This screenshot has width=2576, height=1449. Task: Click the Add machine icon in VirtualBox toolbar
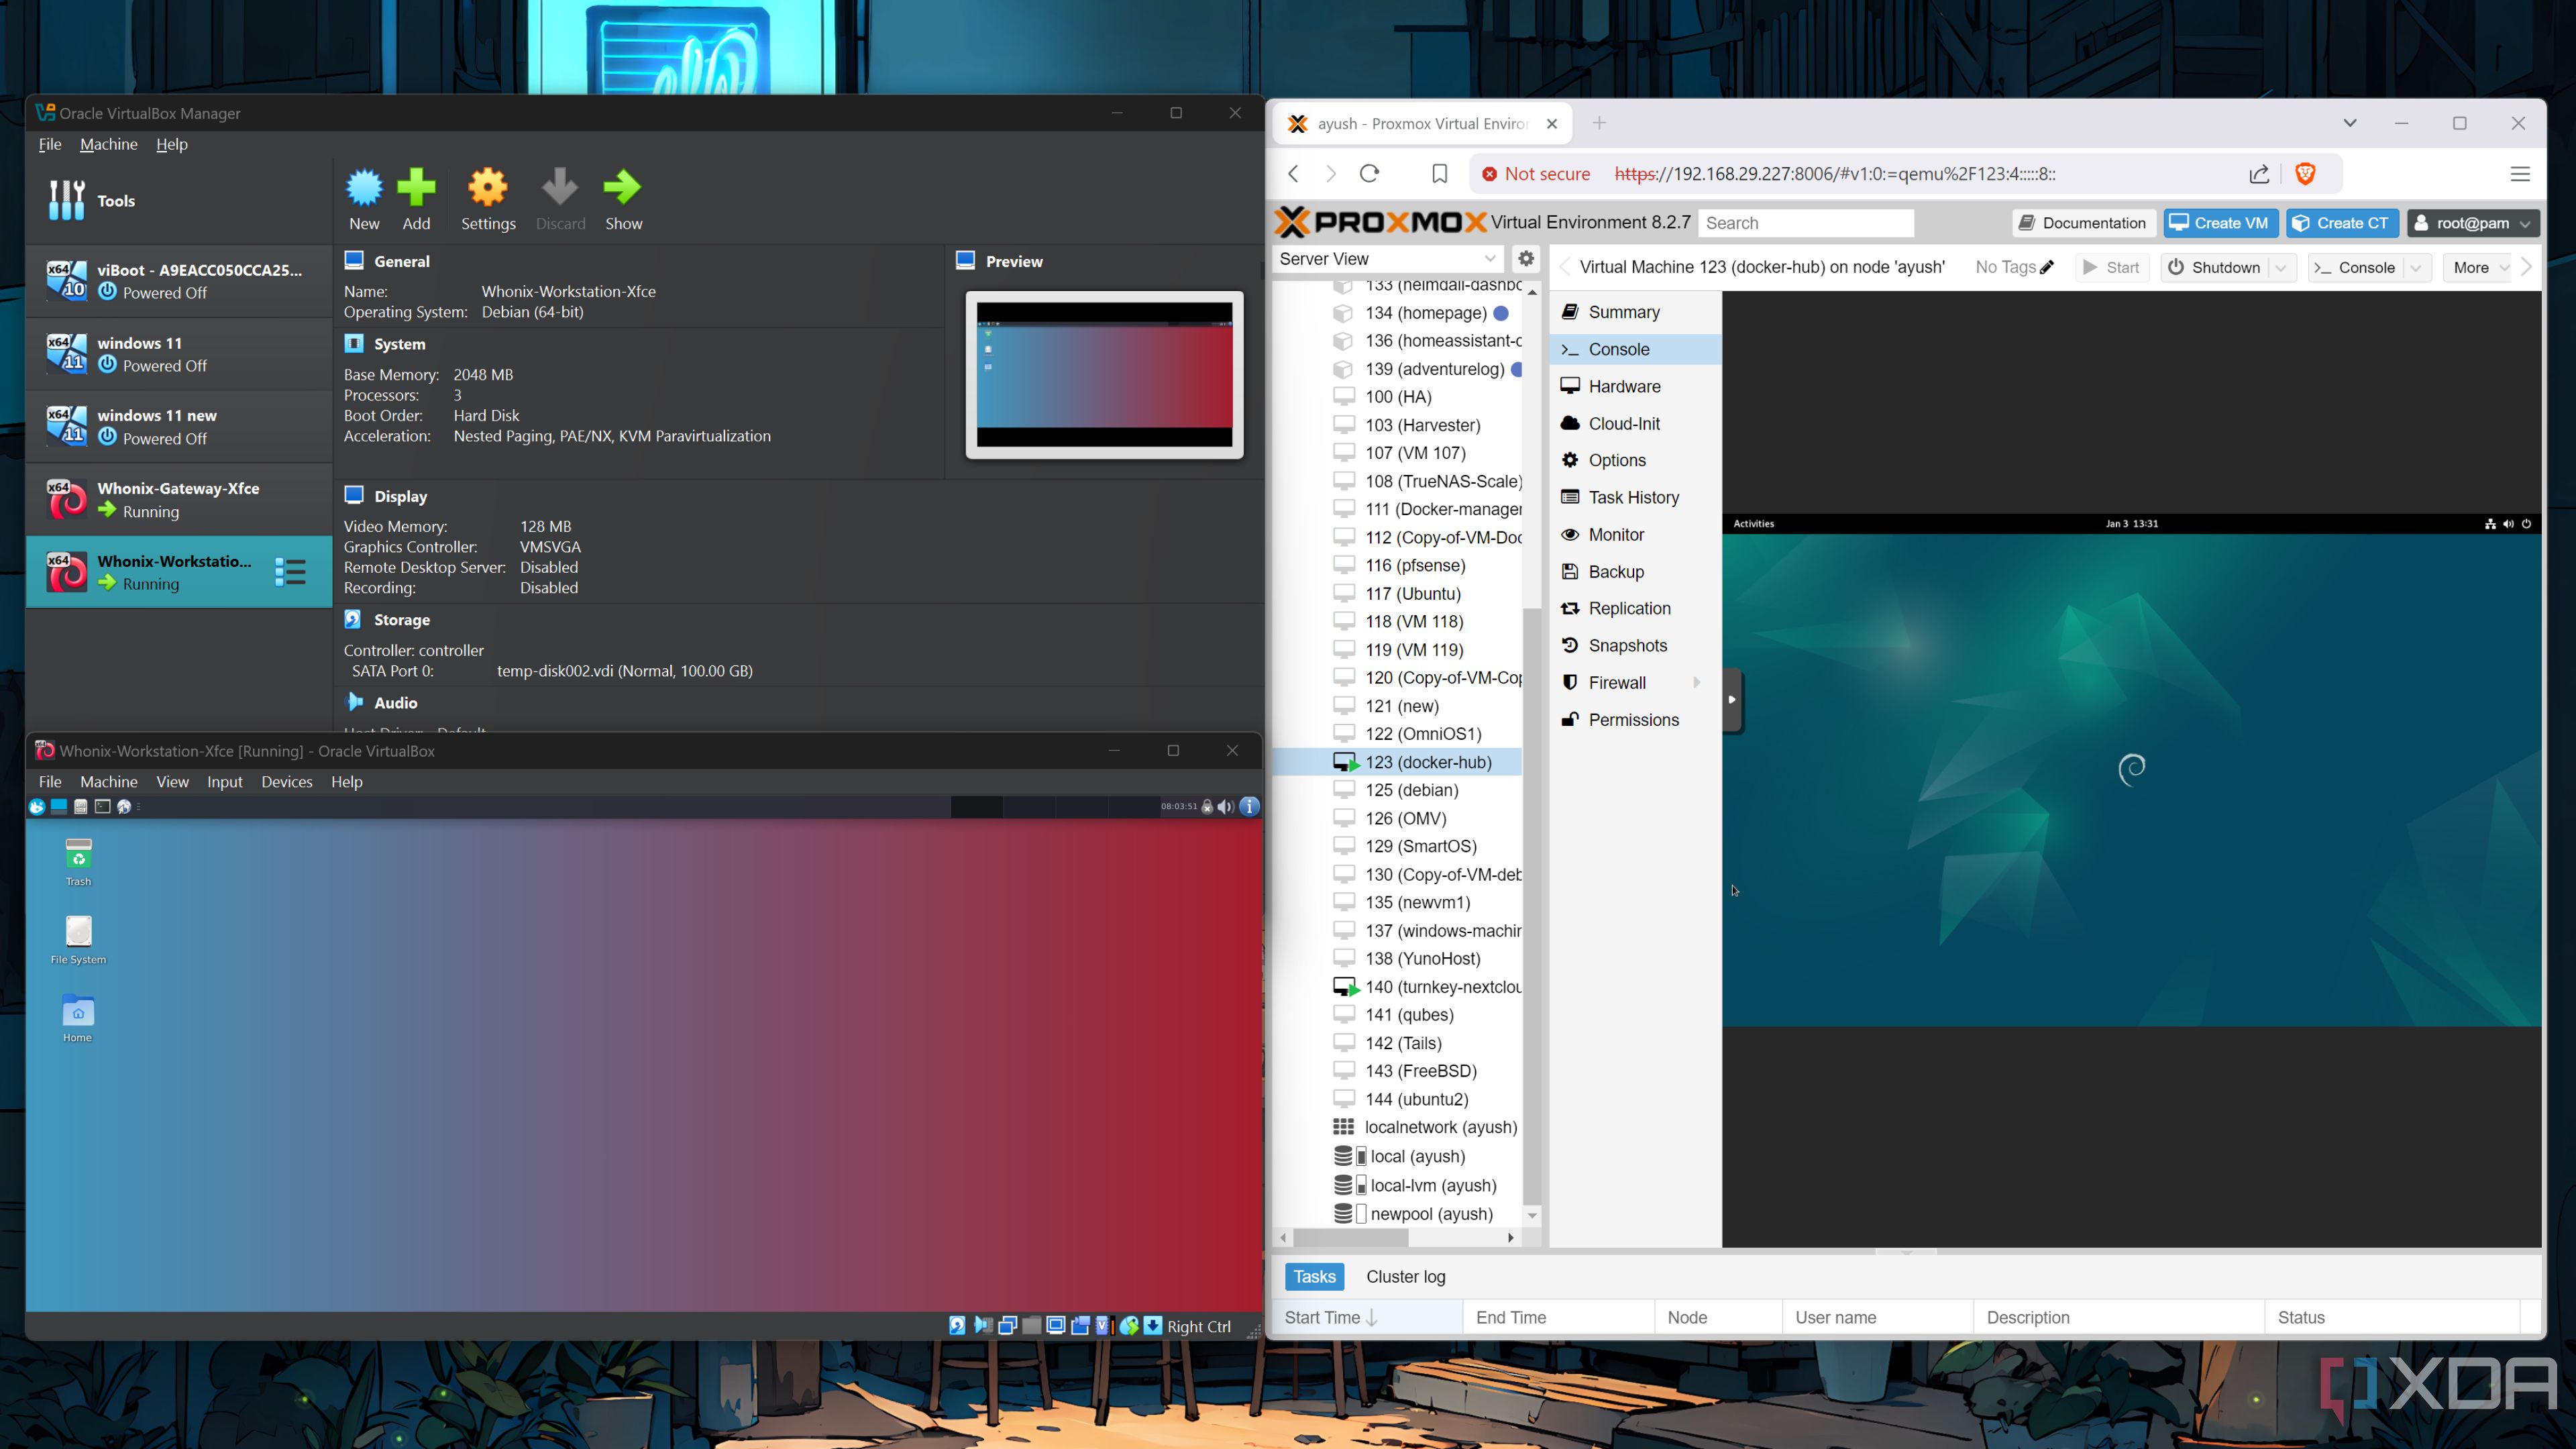click(x=417, y=186)
